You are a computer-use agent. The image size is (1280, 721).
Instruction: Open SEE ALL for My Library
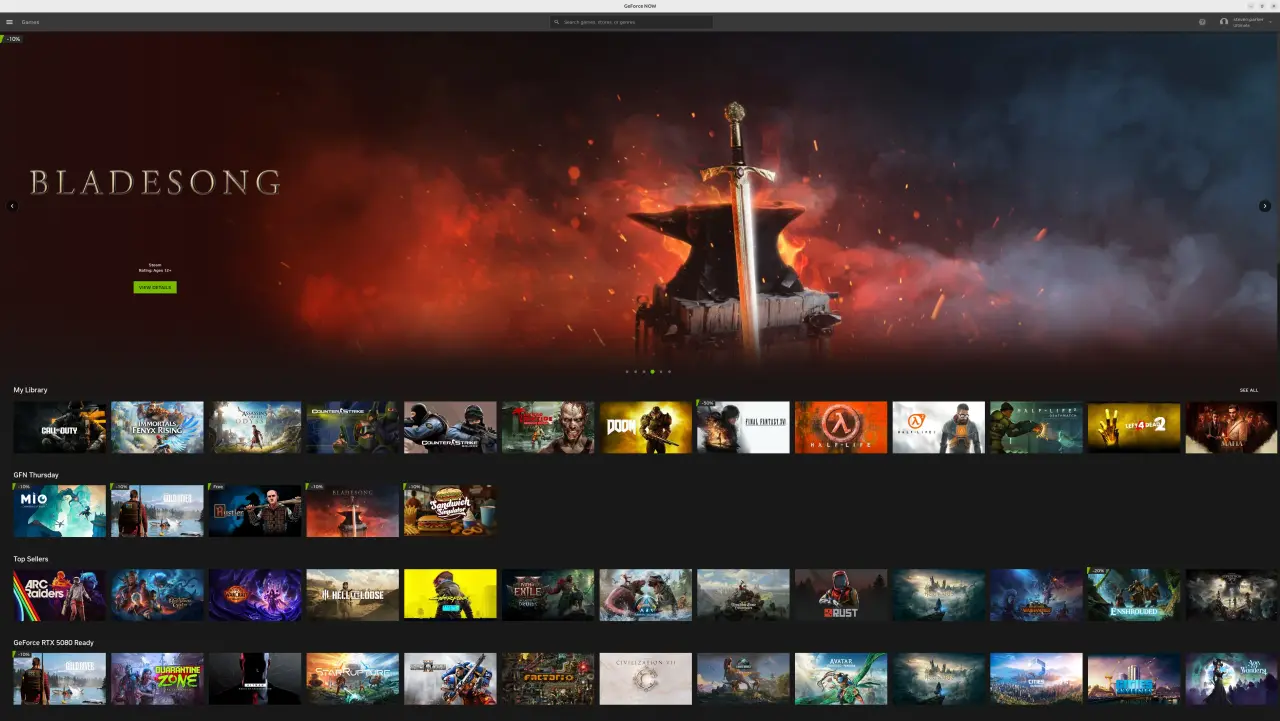point(1249,390)
